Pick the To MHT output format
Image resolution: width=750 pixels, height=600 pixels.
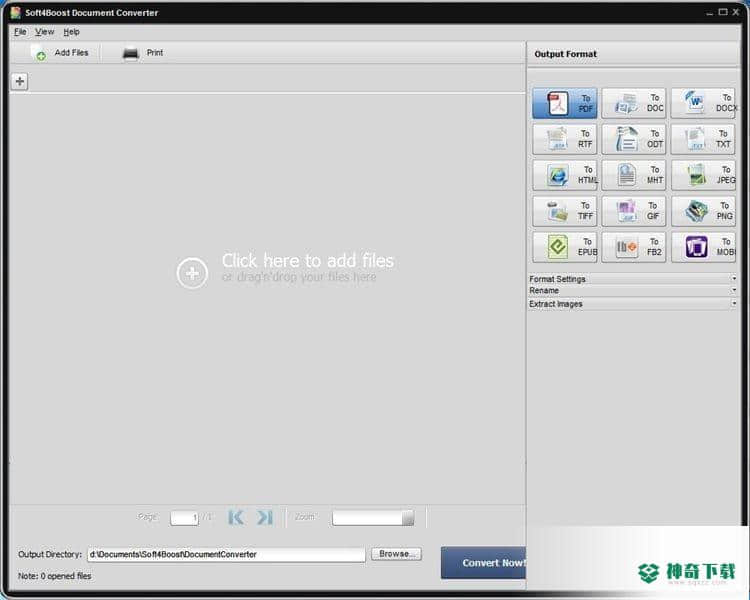[x=633, y=175]
